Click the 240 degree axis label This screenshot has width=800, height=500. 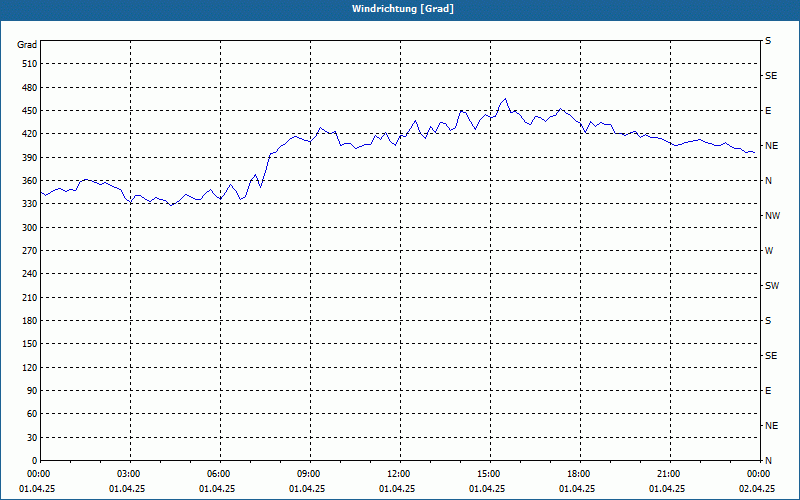[30, 274]
